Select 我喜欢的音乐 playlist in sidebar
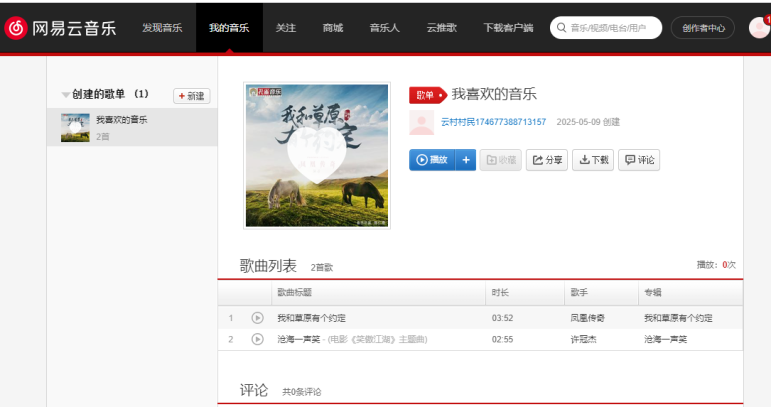The image size is (771, 407). 121,120
